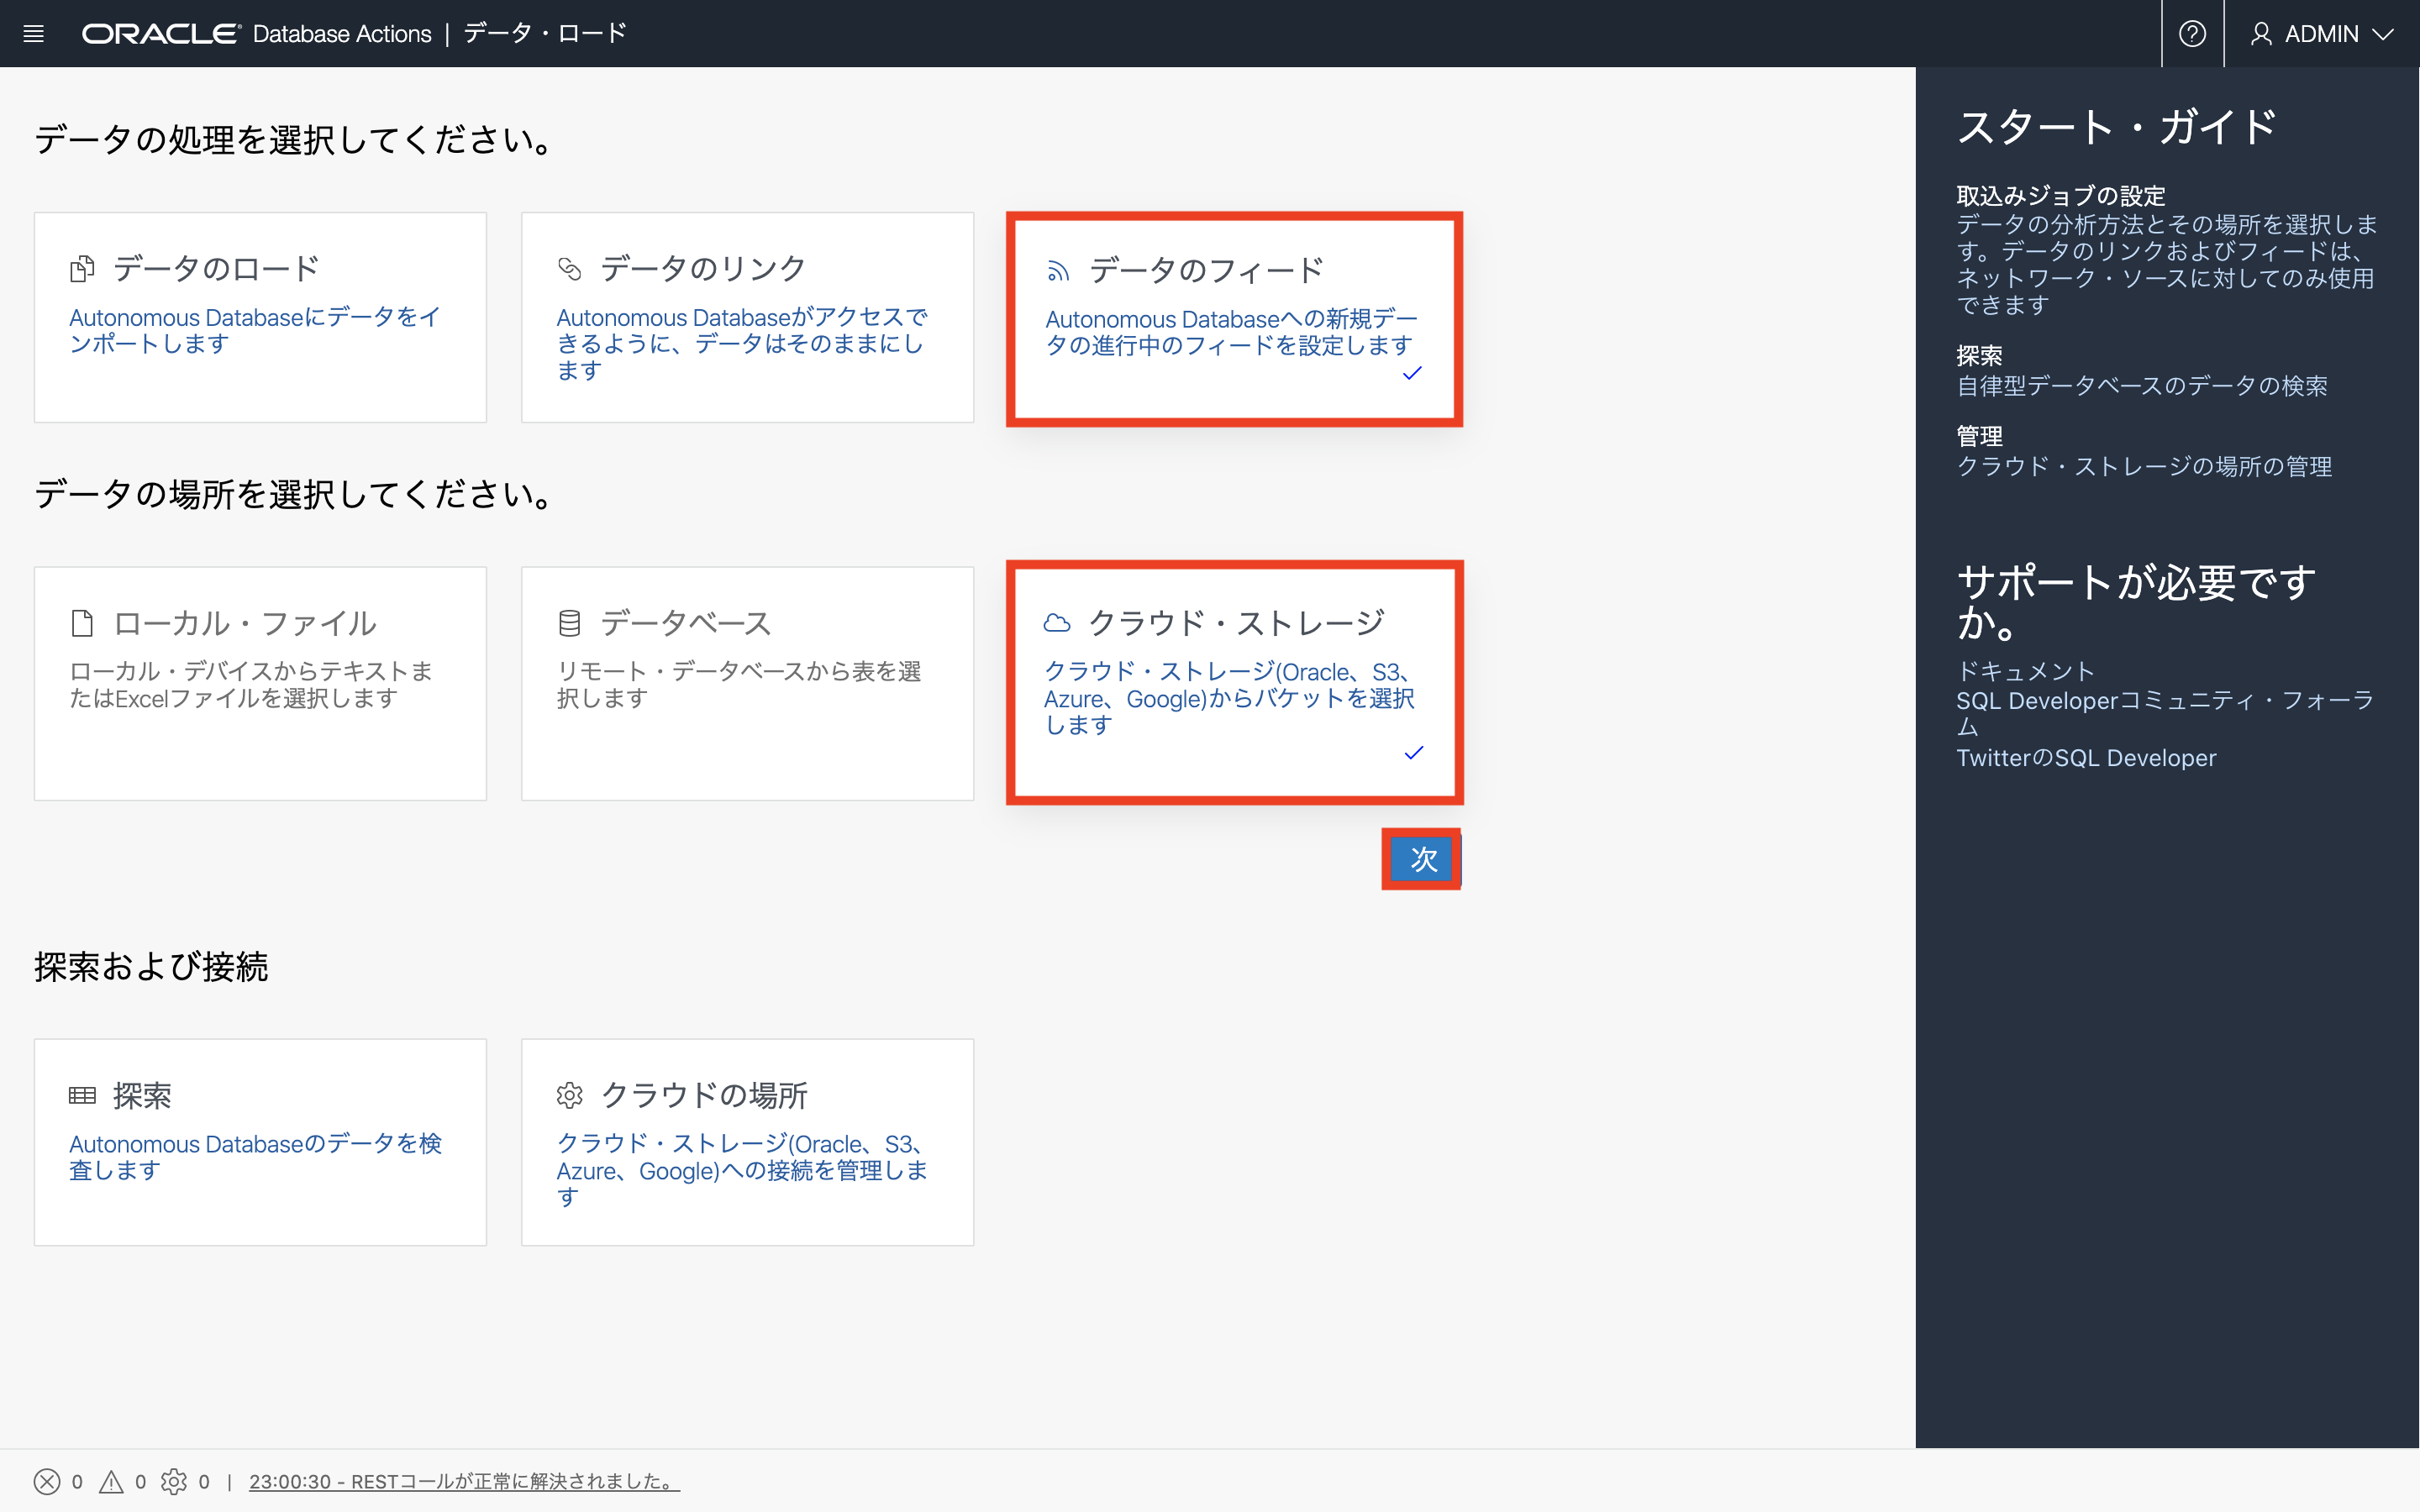Open the クラウドの場所 settings card
Screen dimensions: 2420x1512
point(747,1141)
